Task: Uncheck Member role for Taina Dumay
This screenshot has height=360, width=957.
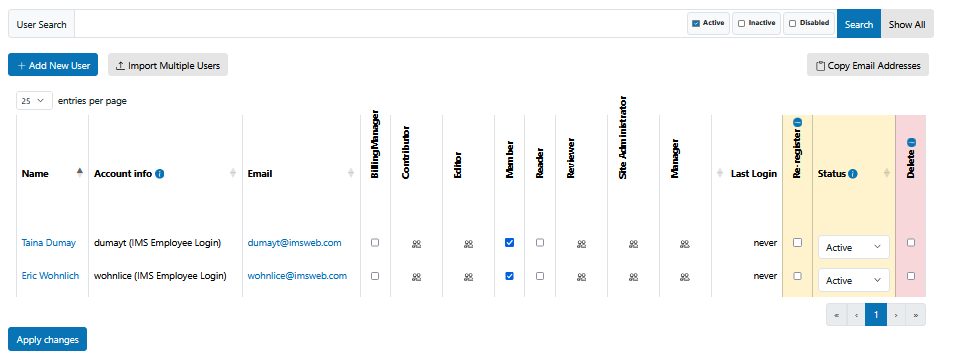Action: pos(510,242)
